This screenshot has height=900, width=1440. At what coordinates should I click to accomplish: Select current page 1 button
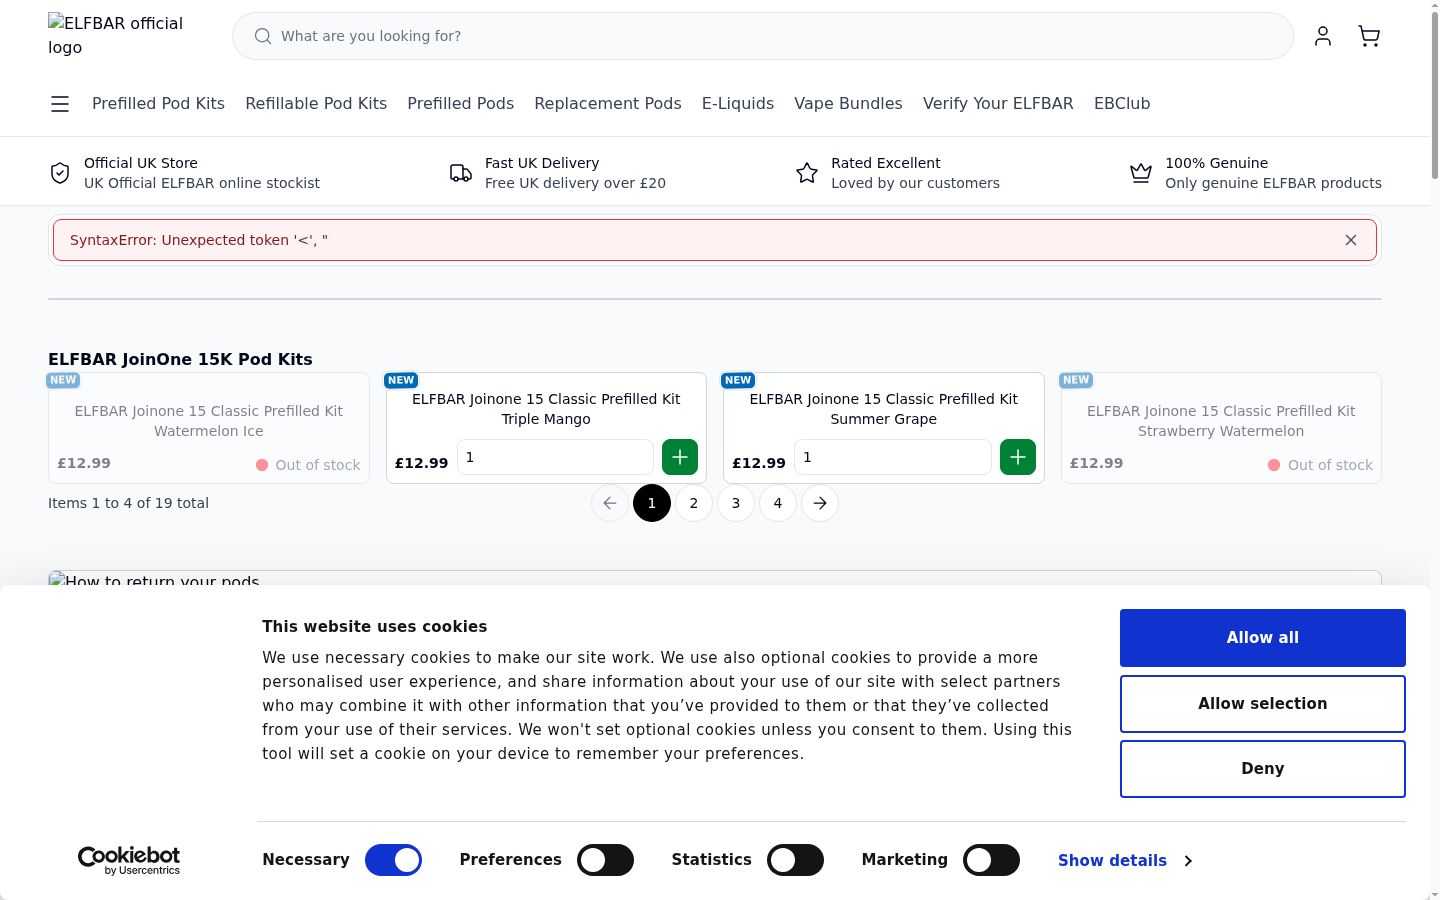tap(652, 503)
